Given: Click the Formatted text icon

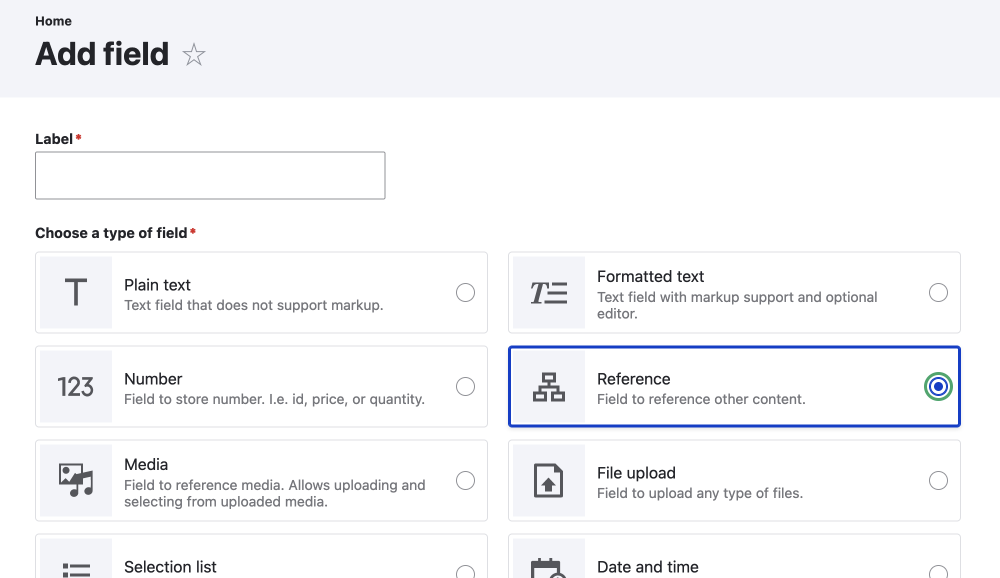Looking at the screenshot, I should (549, 293).
